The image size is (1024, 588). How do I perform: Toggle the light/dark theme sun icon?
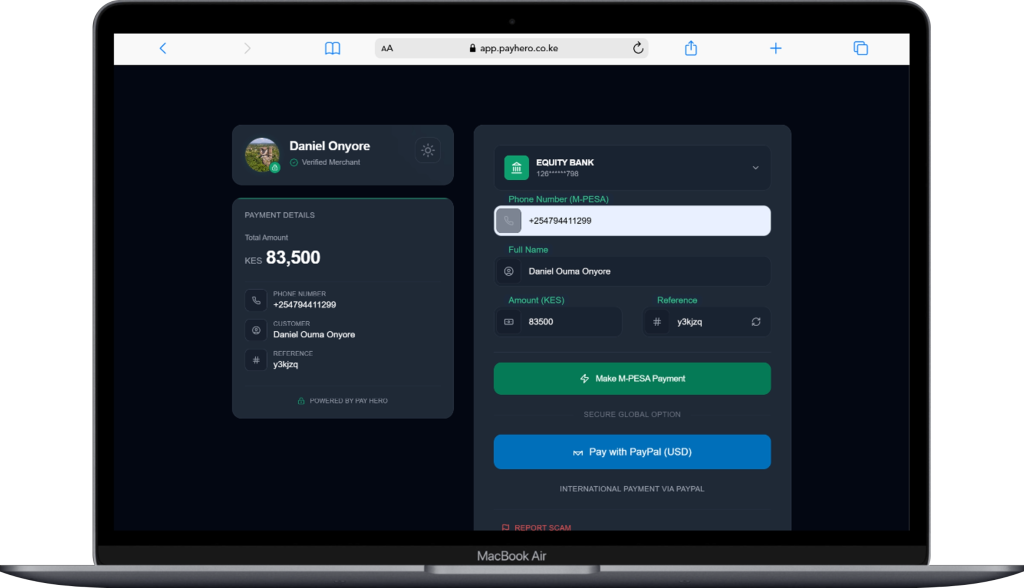428,150
